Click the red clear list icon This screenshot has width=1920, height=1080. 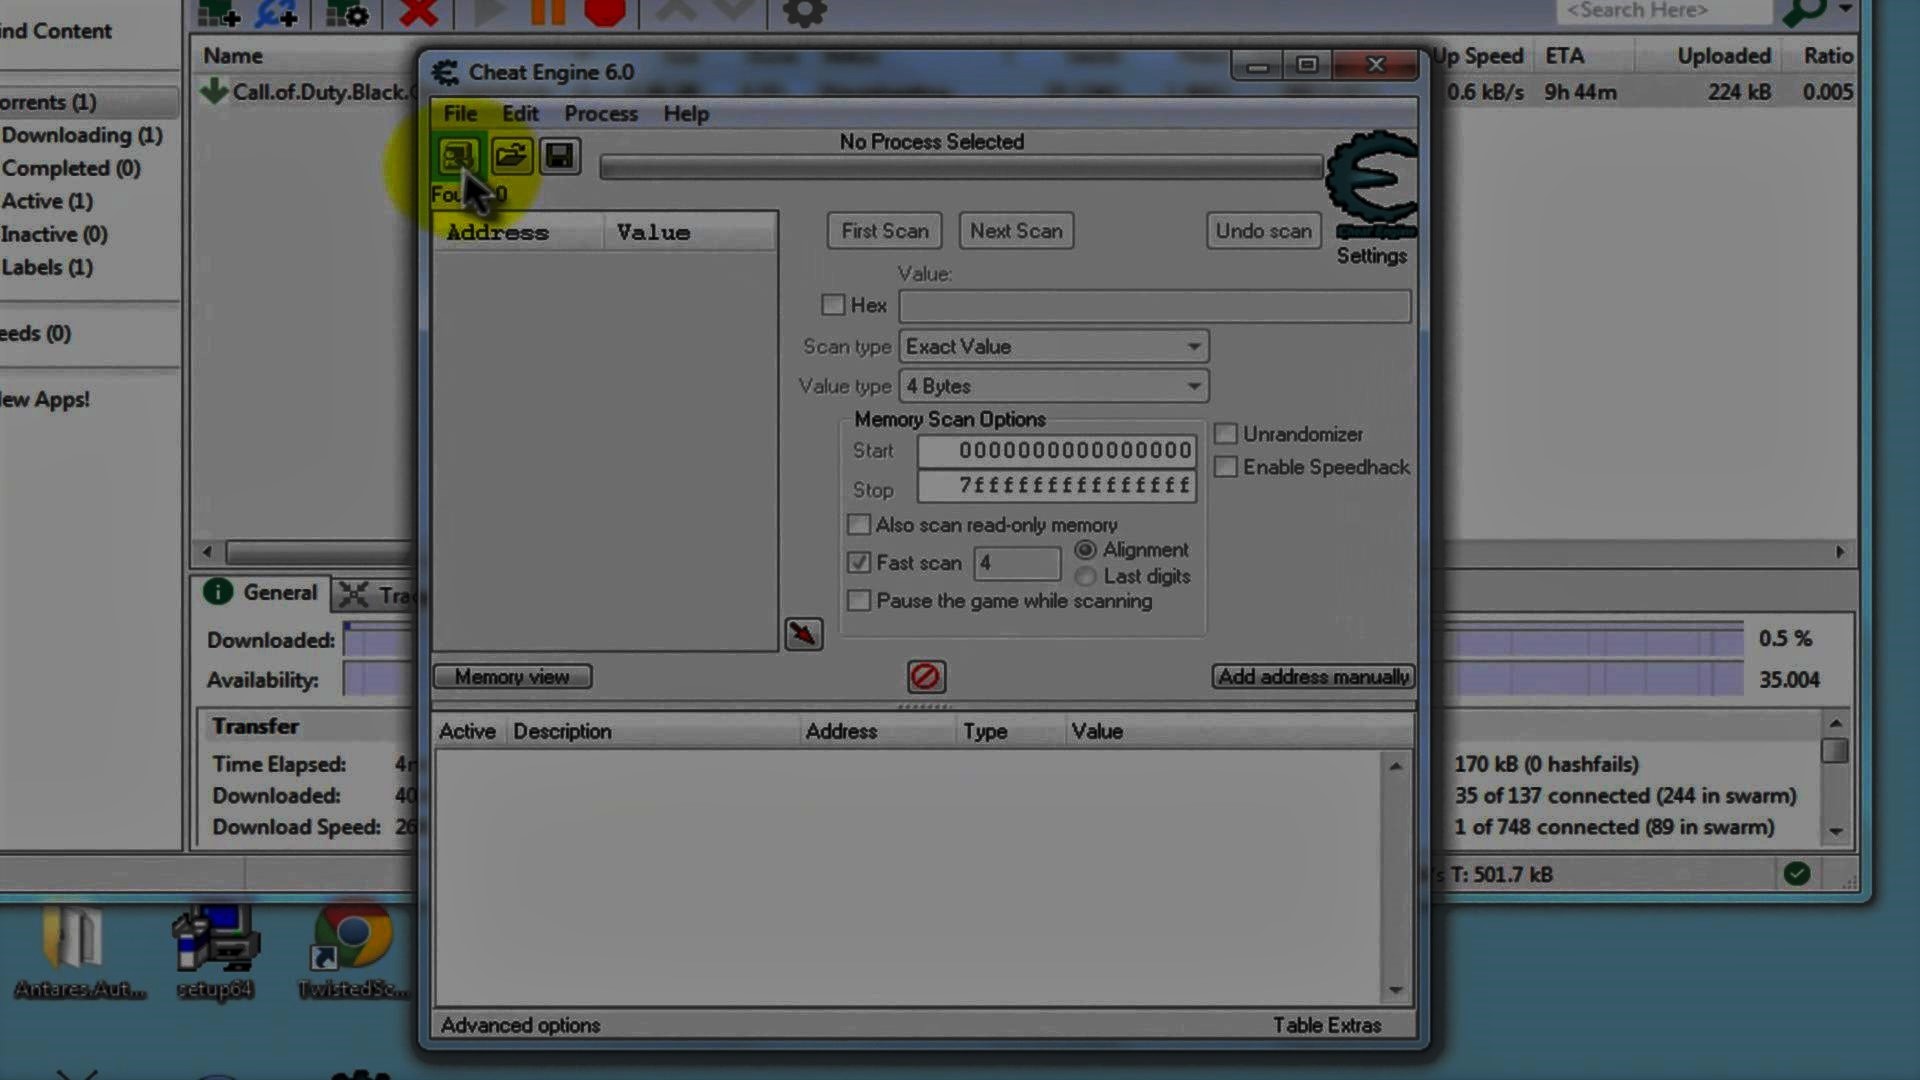coord(925,677)
